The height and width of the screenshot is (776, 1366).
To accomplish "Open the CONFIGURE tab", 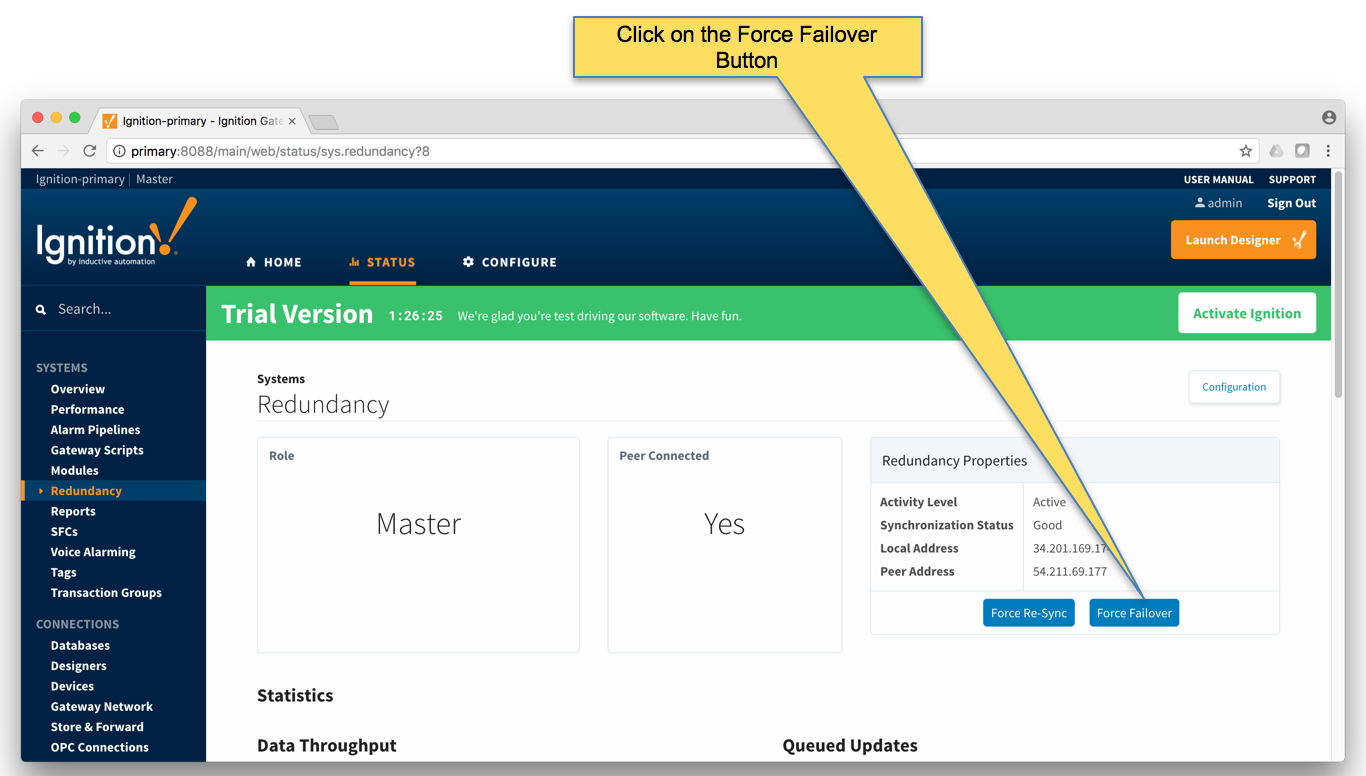I will (x=509, y=262).
